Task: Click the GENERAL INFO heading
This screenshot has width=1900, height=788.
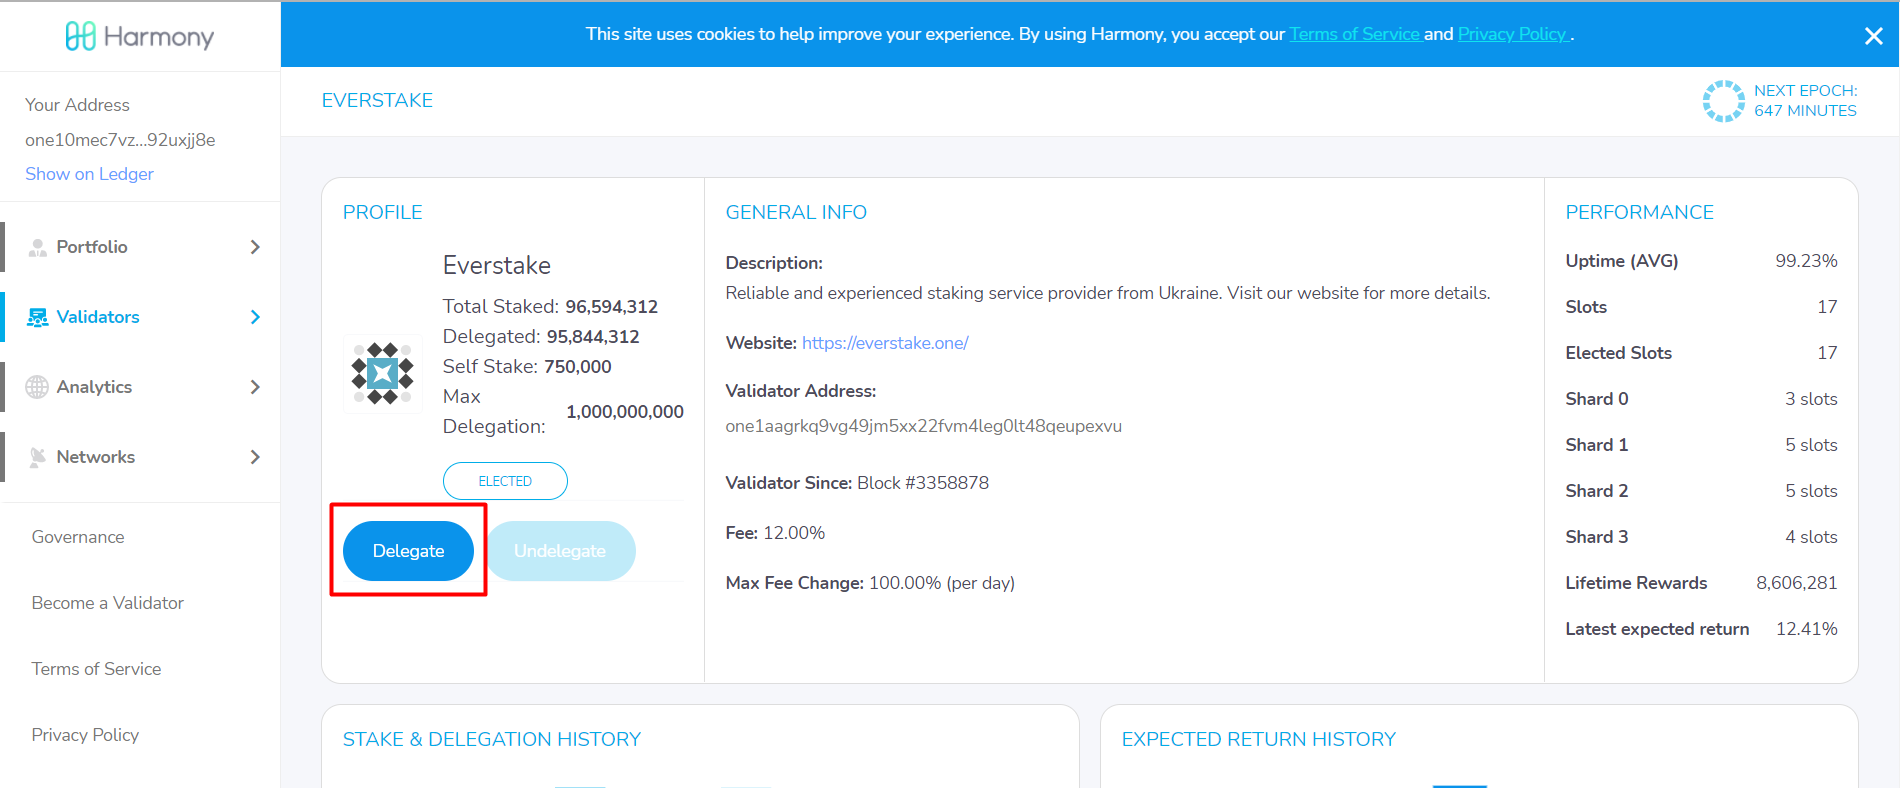Action: (796, 212)
